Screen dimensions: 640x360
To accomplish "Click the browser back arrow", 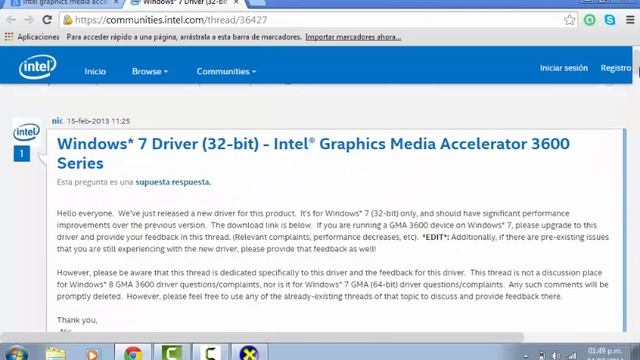I will pos(11,20).
